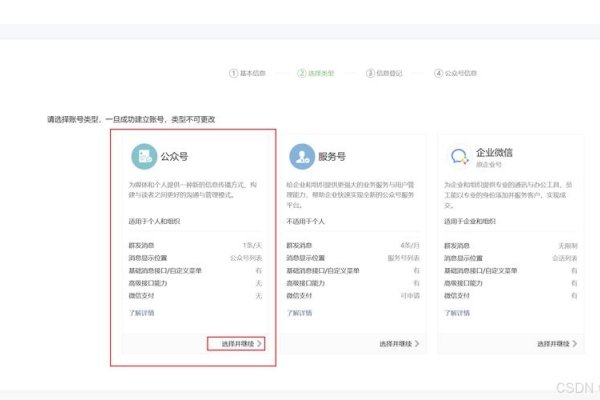This screenshot has width=600, height=400.
Task: Click 消息显示位置 label in 服务号 card
Action: 305,258
